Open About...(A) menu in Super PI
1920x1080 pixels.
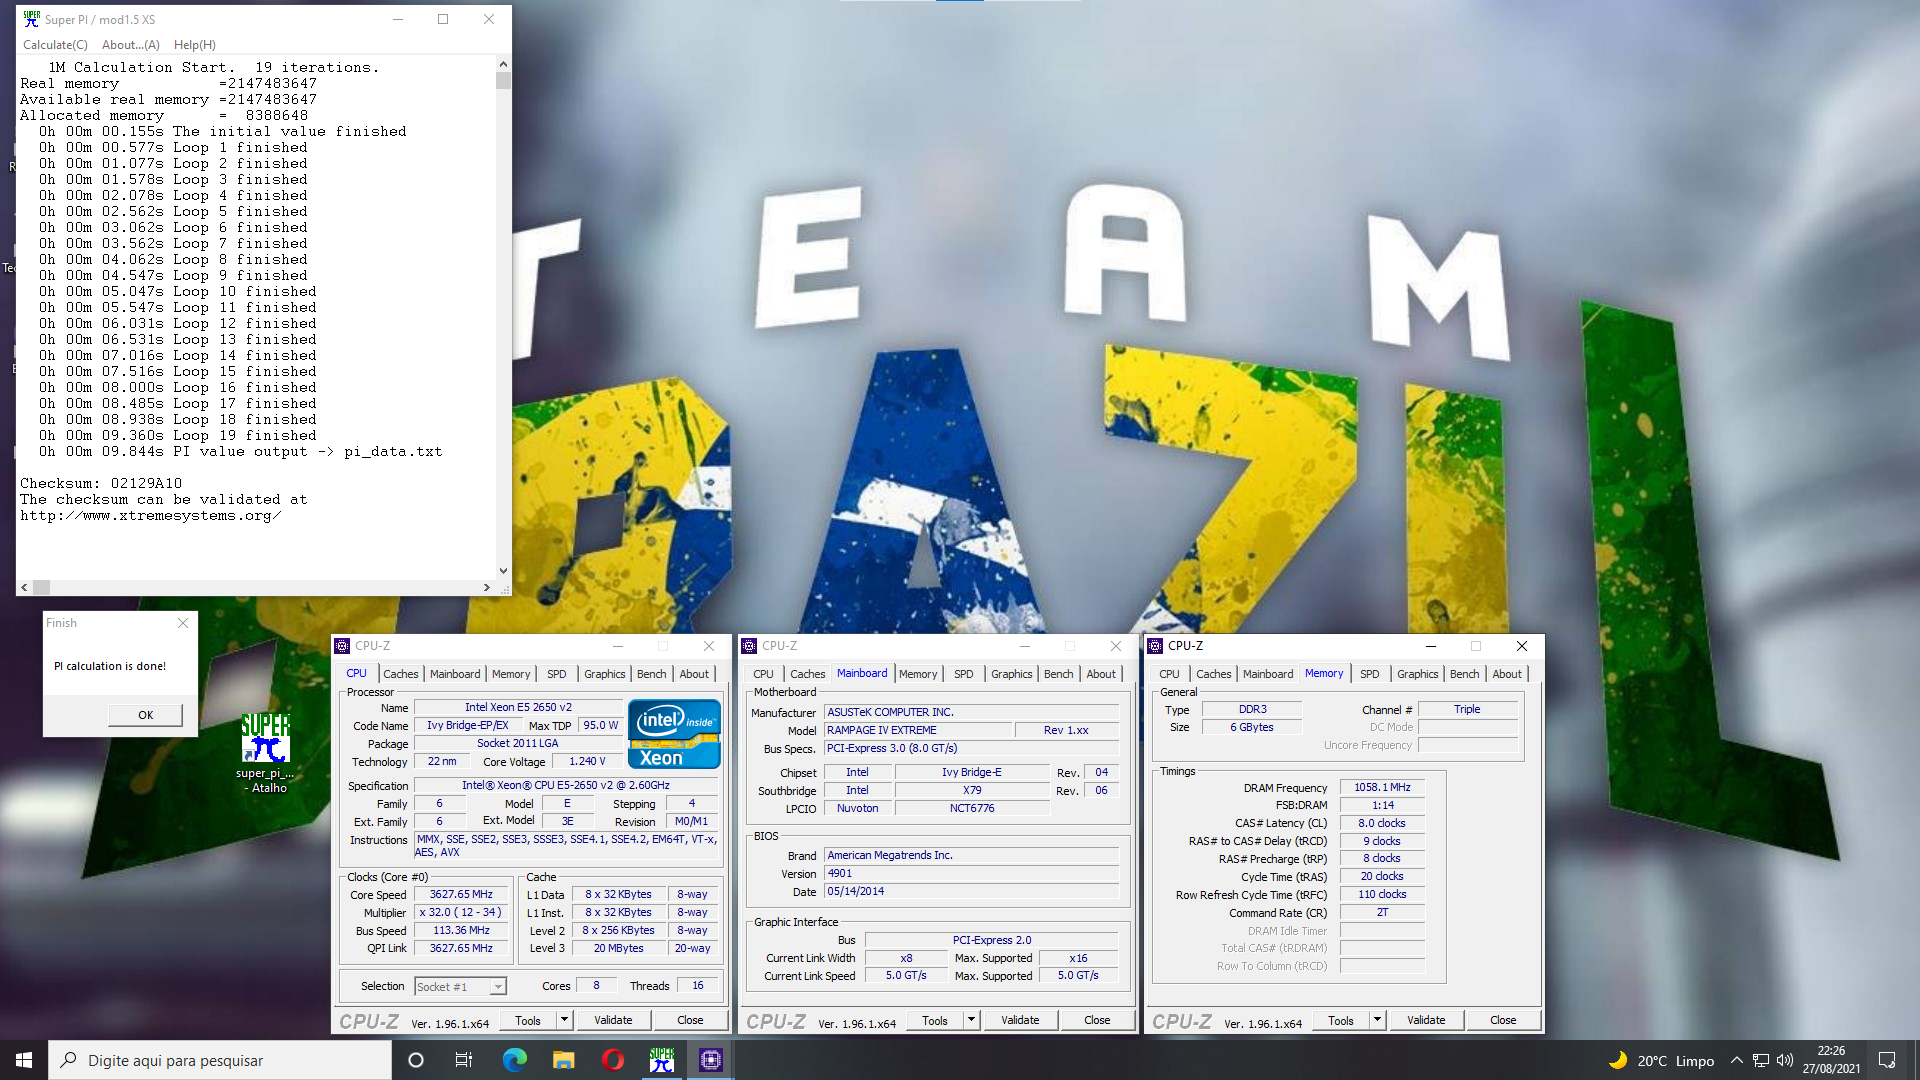pos(131,45)
